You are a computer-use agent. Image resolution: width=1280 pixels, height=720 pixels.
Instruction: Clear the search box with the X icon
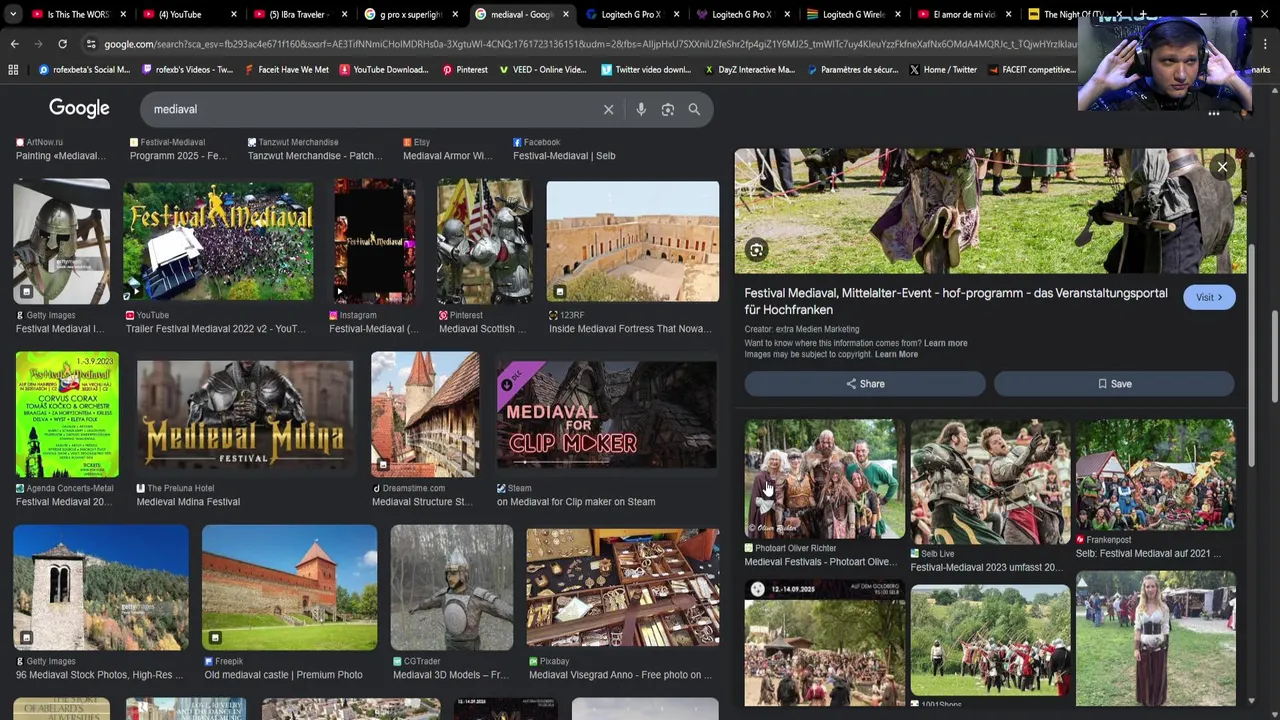(608, 109)
